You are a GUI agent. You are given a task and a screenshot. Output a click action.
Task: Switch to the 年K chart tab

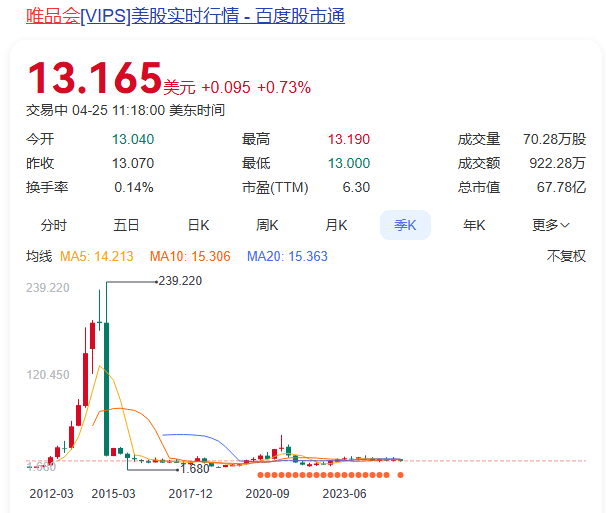tap(474, 225)
